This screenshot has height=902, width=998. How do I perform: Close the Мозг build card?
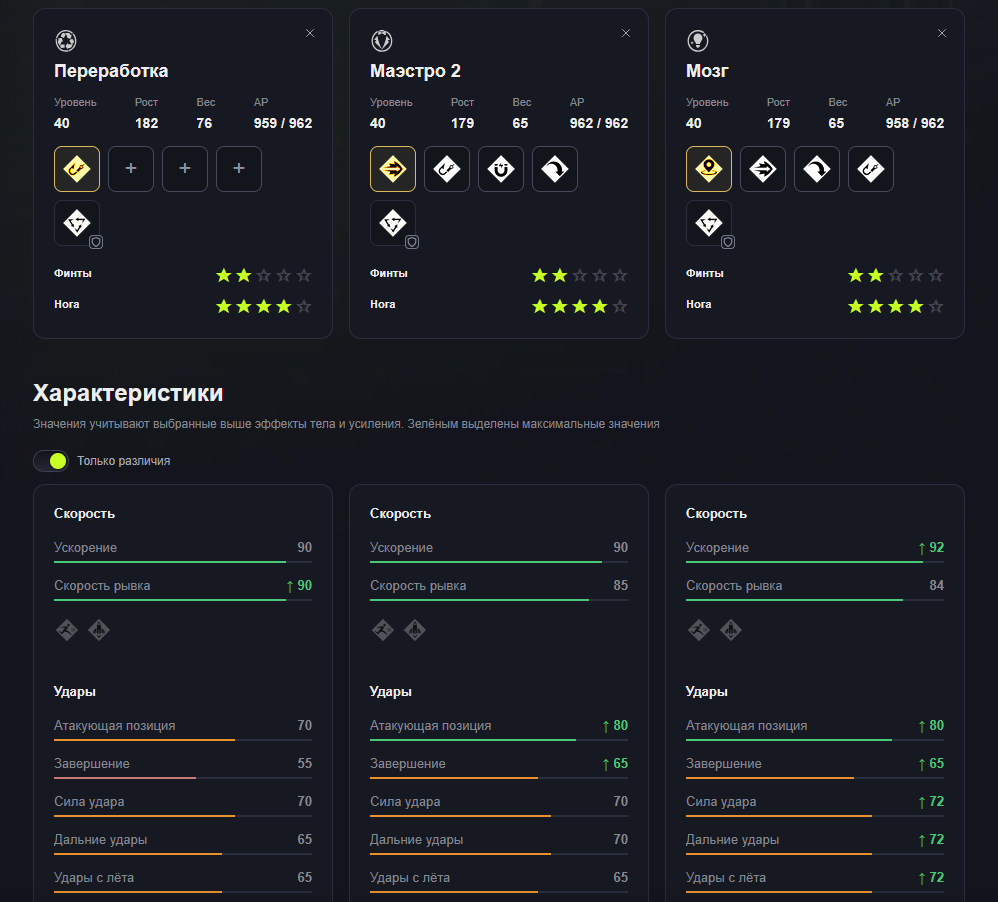click(941, 33)
